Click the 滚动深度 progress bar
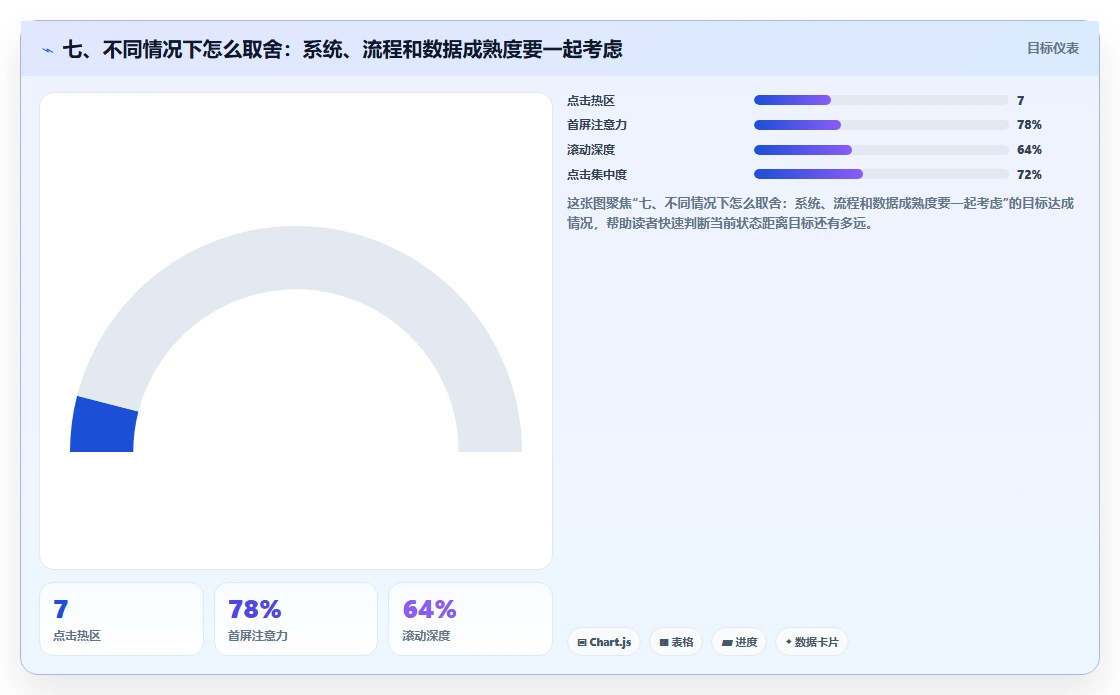The height and width of the screenshot is (695, 1120). tap(881, 150)
